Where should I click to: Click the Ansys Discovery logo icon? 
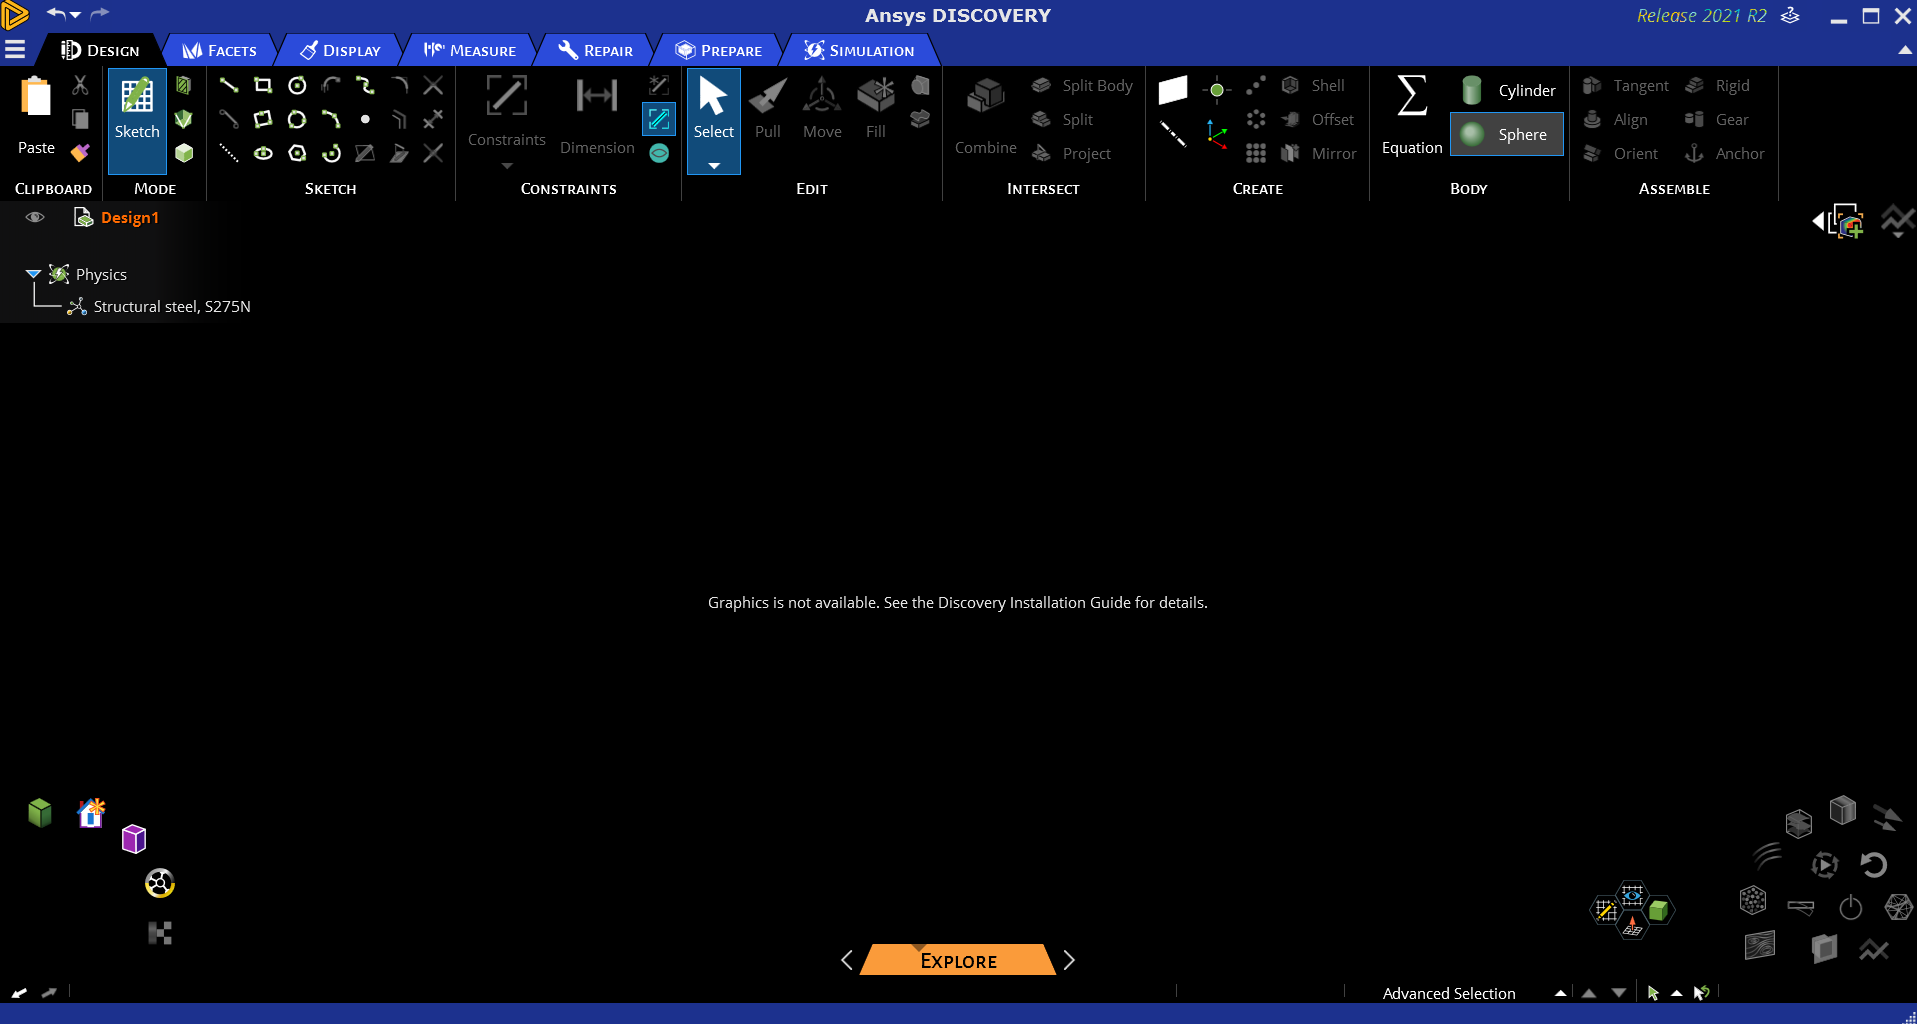click(x=15, y=15)
